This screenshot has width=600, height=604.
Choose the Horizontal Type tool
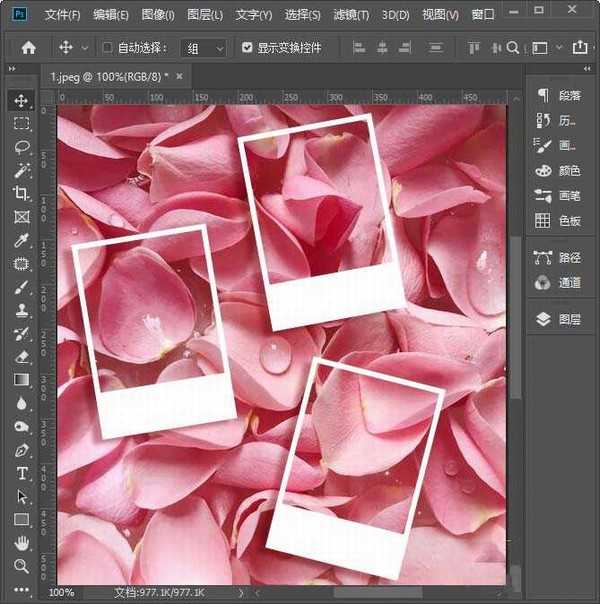21,473
